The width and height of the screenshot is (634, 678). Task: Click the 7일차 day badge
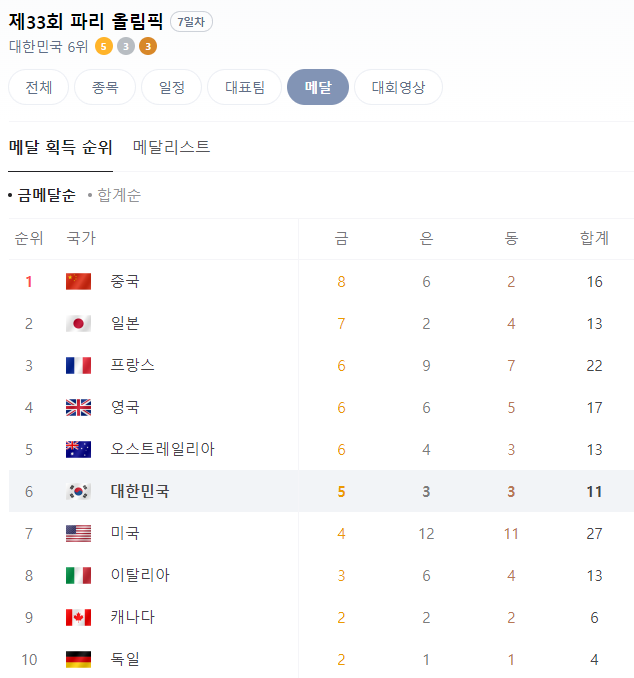[191, 22]
